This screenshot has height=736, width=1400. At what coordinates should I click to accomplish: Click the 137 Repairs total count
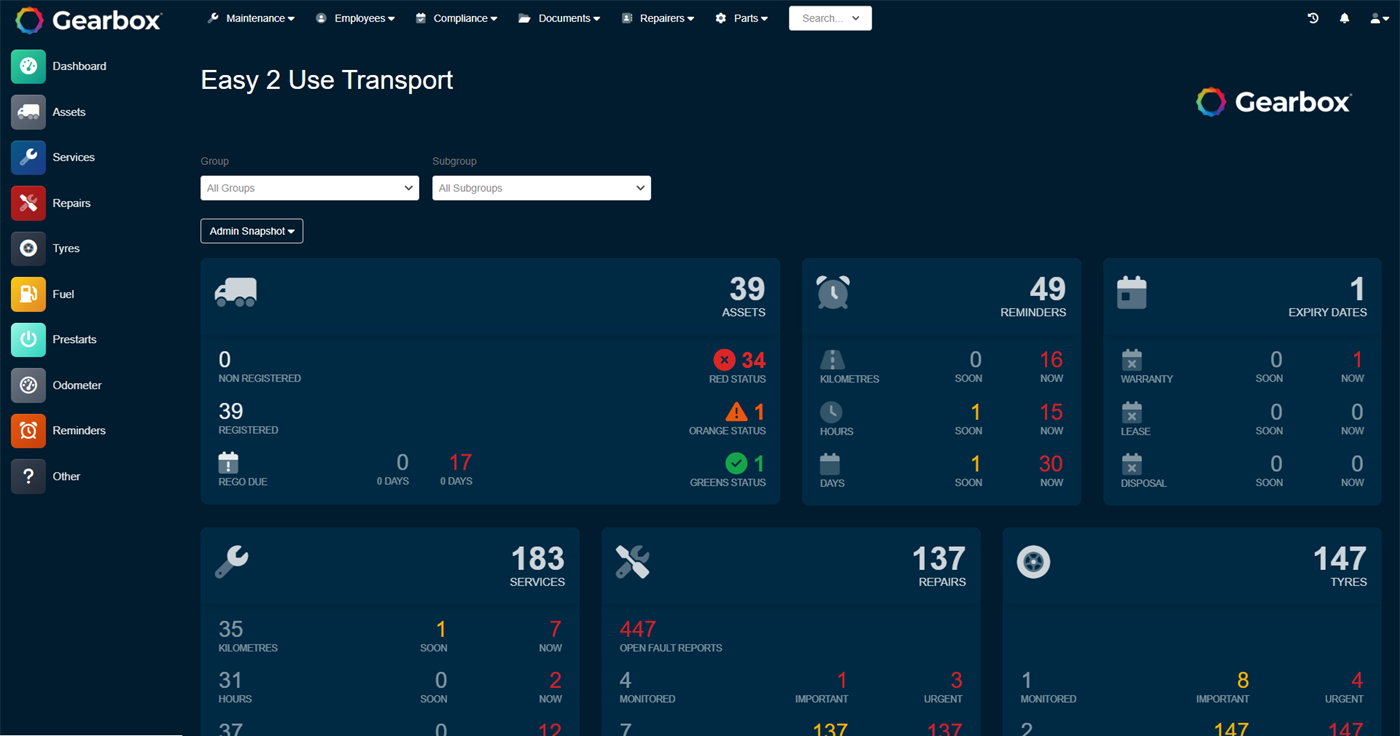click(x=938, y=558)
